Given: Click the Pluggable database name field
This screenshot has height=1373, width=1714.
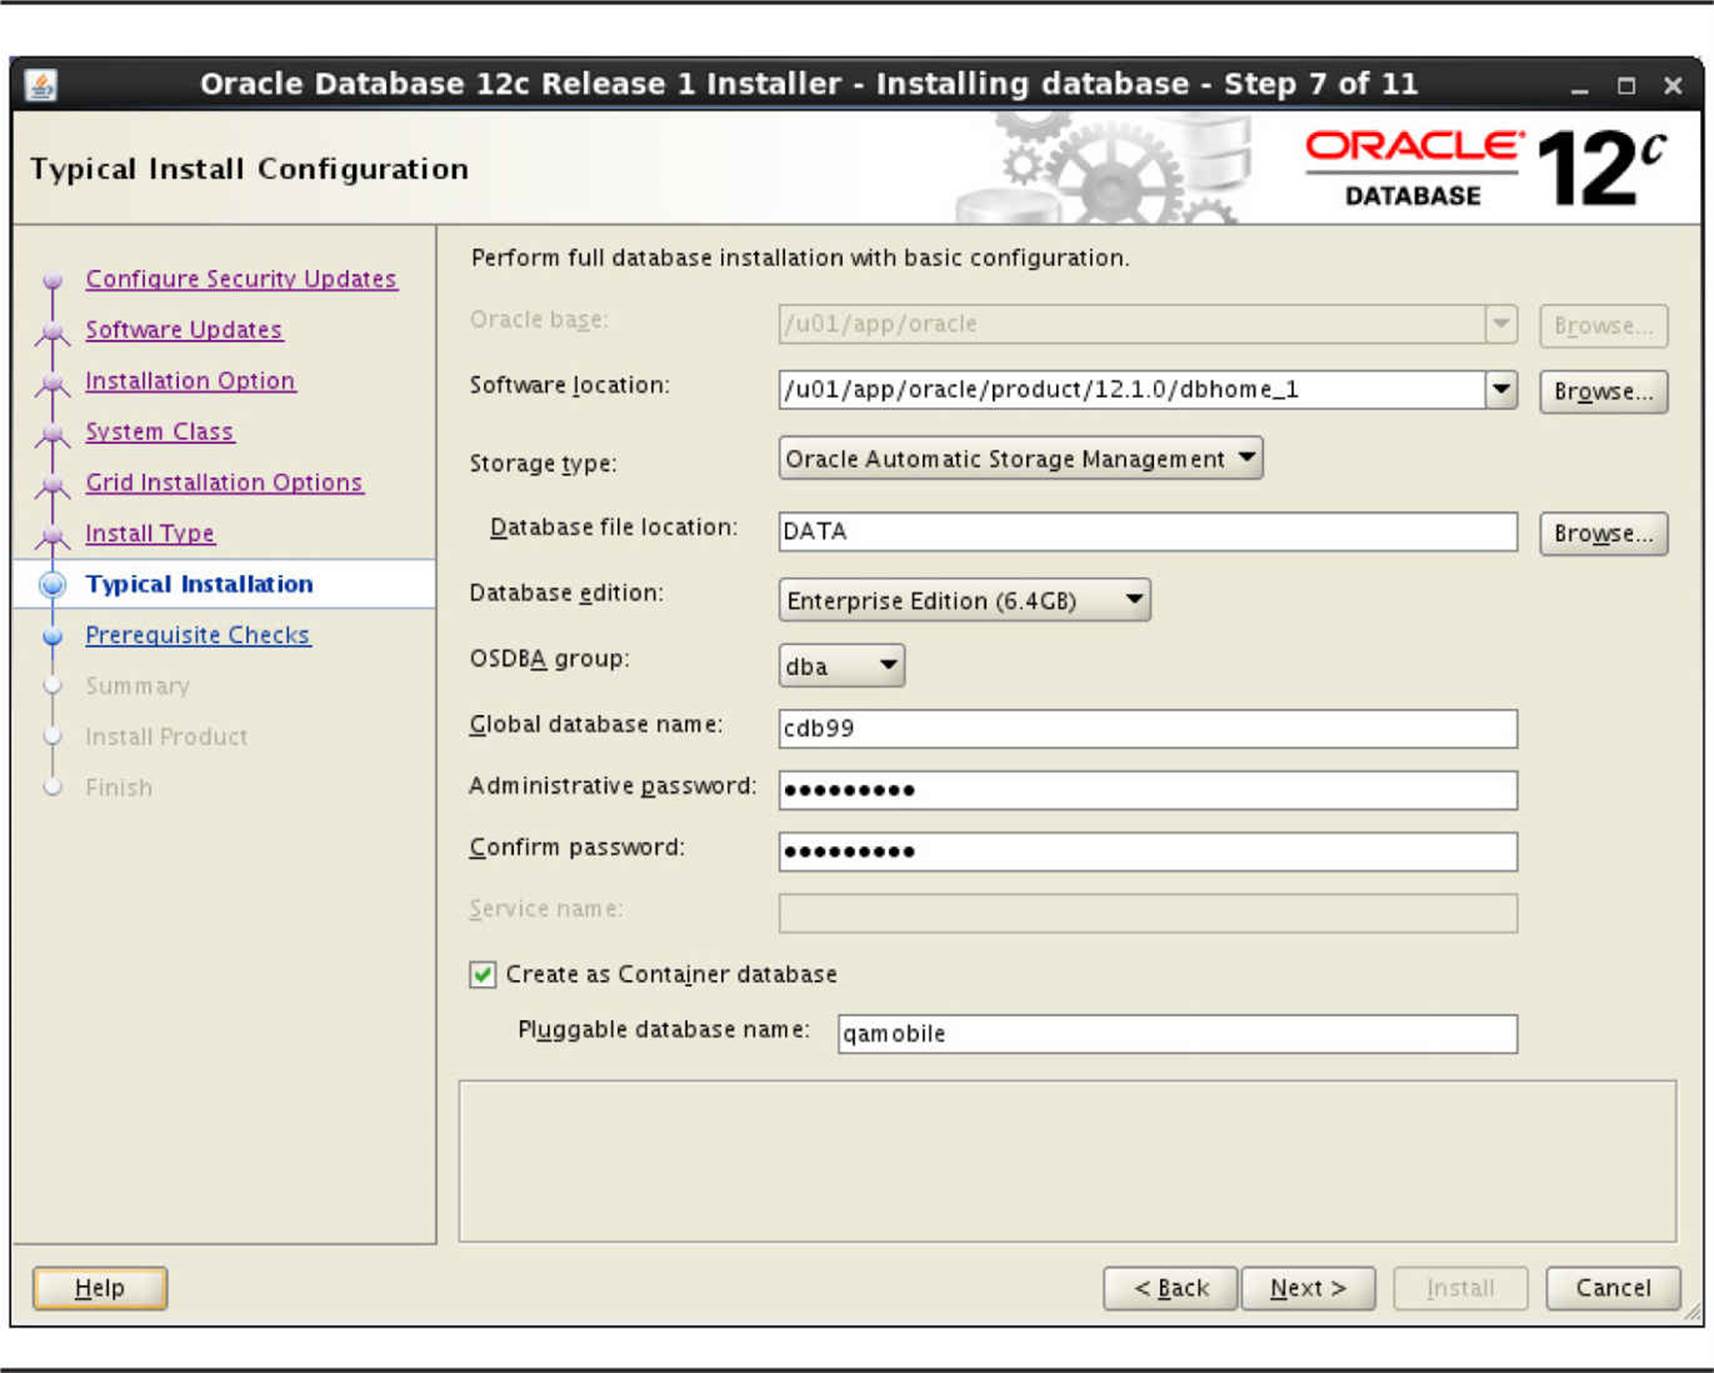Looking at the screenshot, I should tap(1177, 1034).
